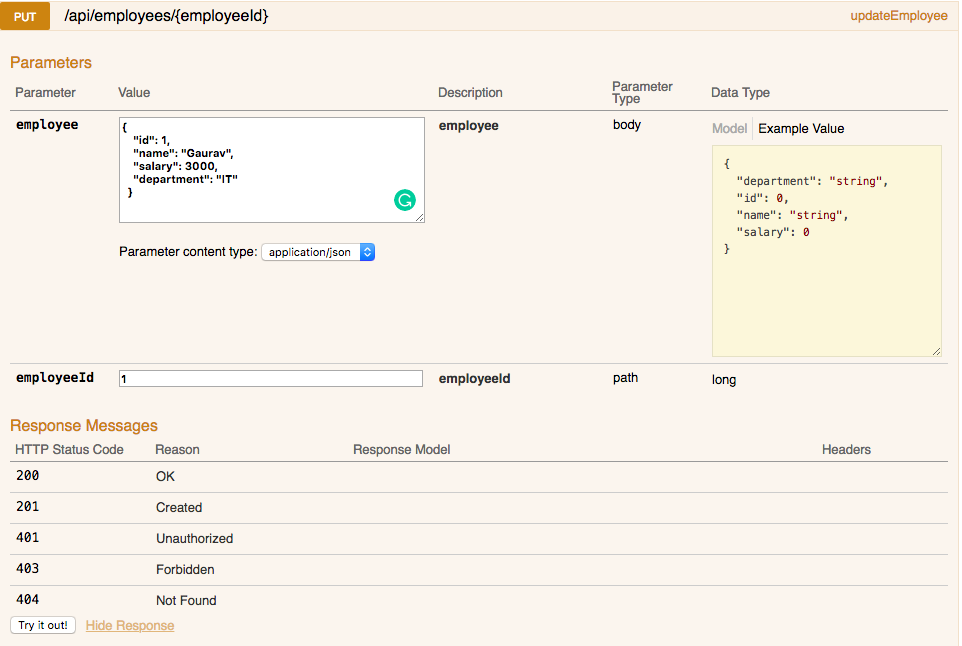962x646 pixels.
Task: Click the 404 Not Found reason text
Action: click(x=186, y=600)
